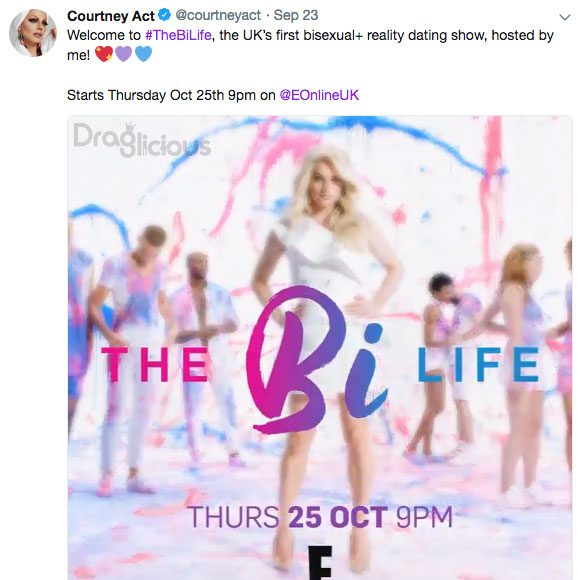
Task: Open Courtney Act's profile avatar
Action: (x=33, y=33)
